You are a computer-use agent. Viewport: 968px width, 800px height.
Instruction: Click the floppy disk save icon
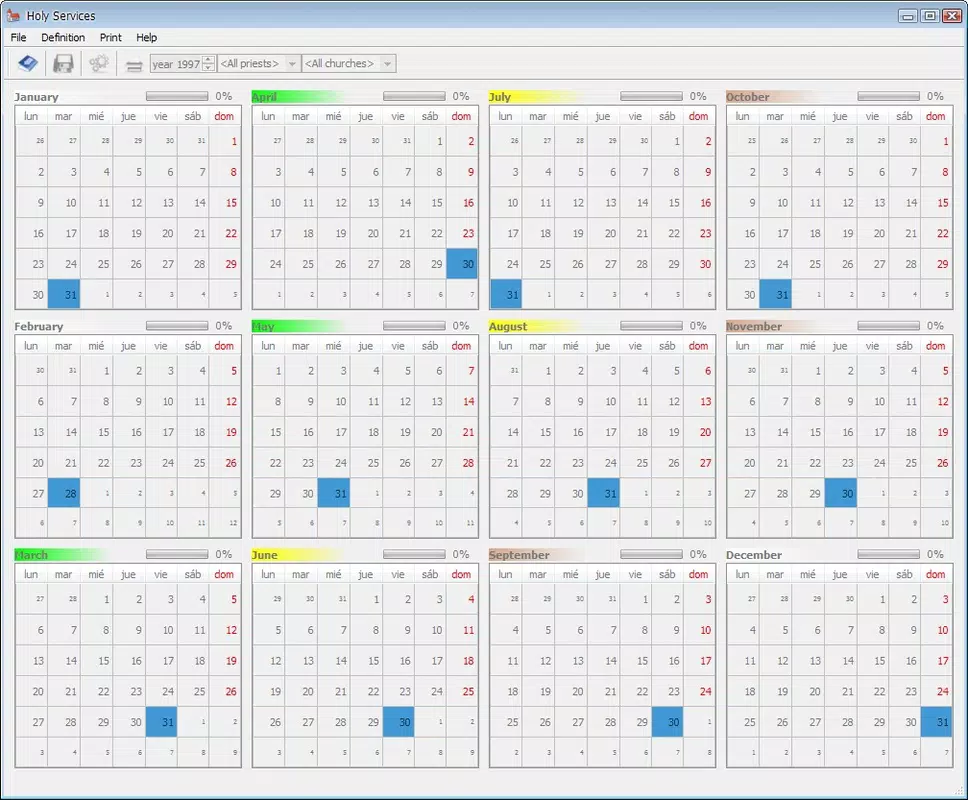click(x=63, y=64)
